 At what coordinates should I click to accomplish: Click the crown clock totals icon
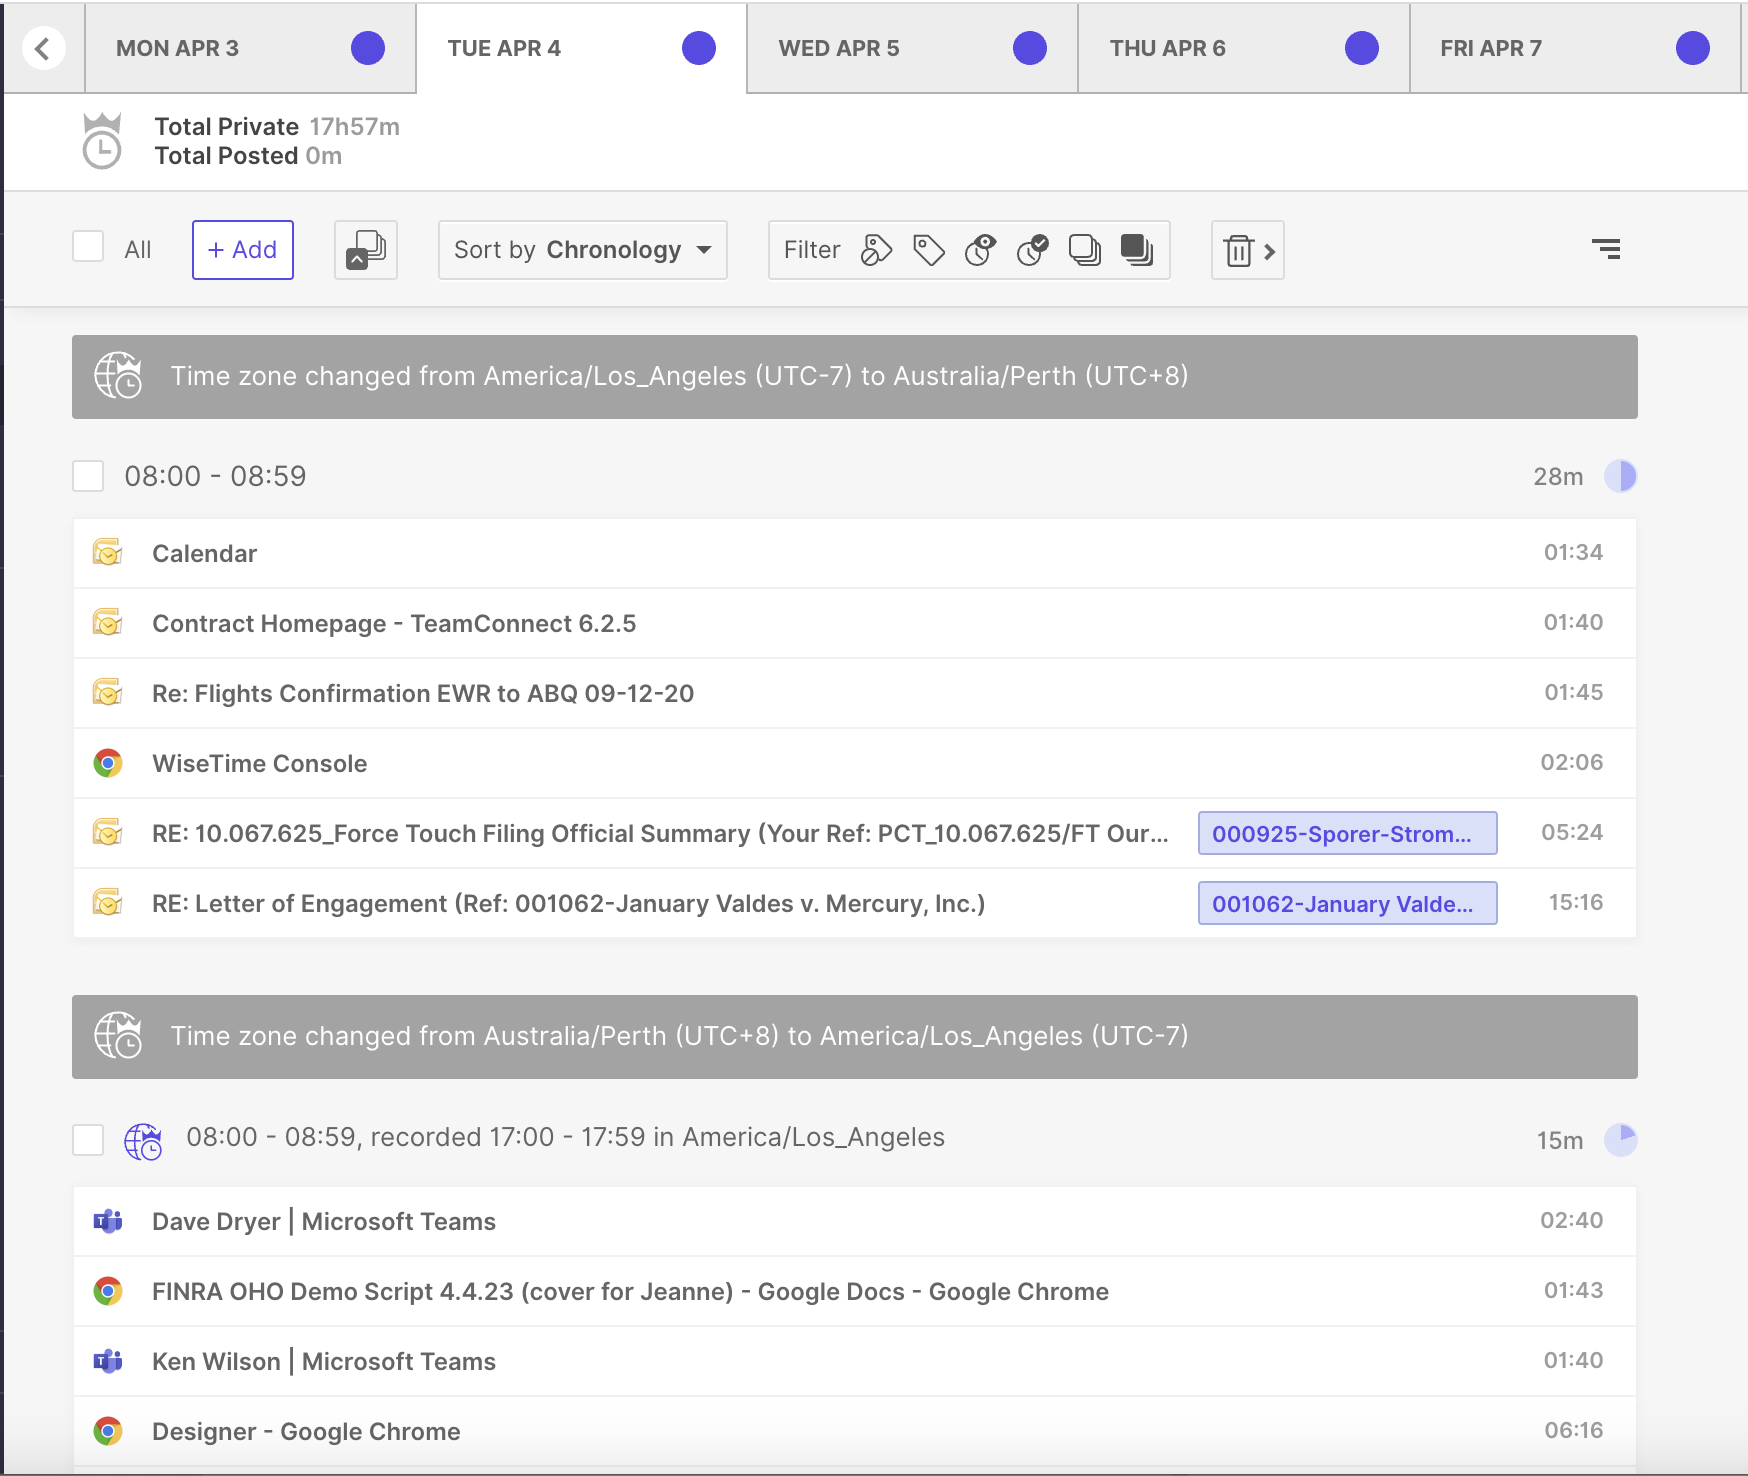(101, 141)
